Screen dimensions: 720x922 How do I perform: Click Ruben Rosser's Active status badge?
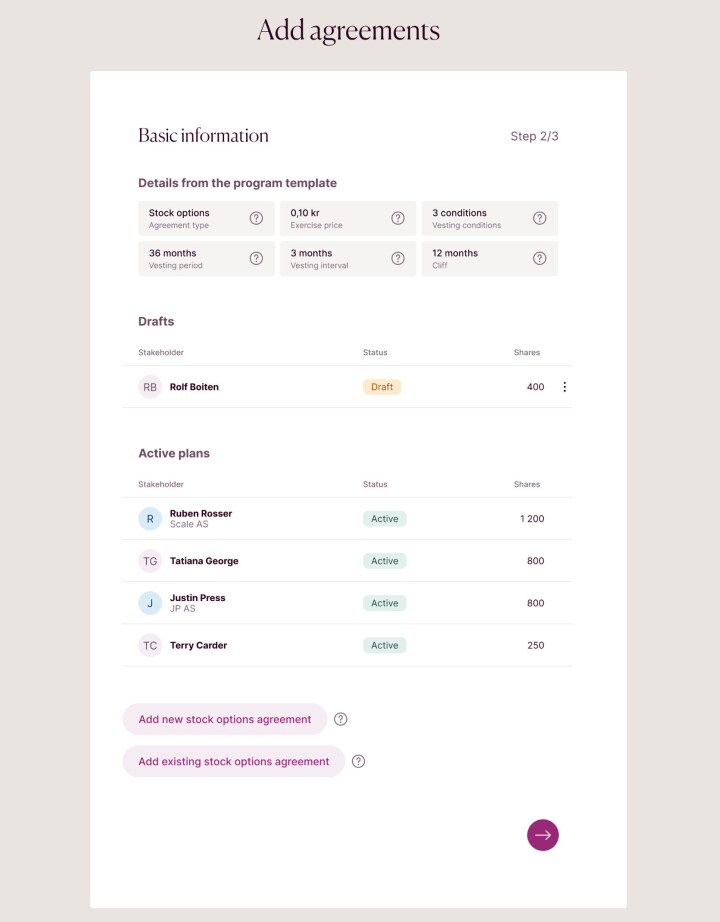click(x=385, y=519)
